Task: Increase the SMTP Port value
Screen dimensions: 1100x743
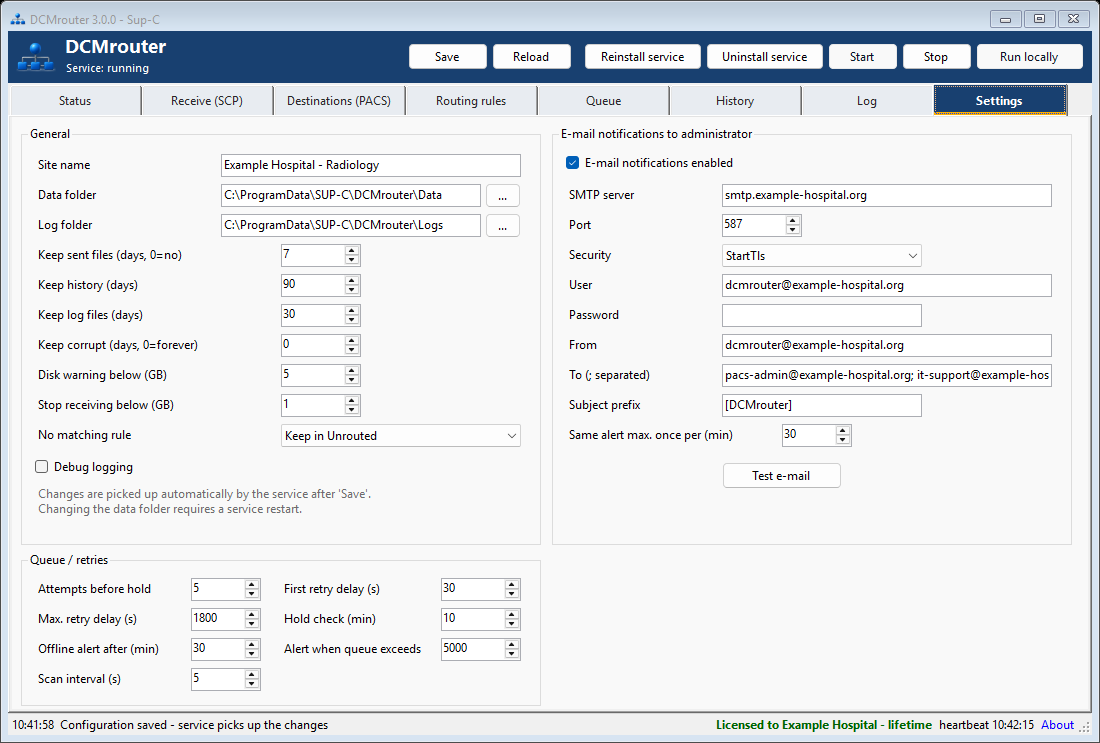Action: (793, 221)
